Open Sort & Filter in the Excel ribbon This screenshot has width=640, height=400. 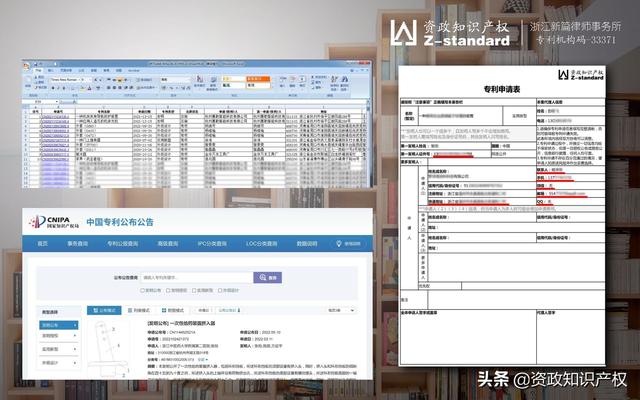pos(334,82)
